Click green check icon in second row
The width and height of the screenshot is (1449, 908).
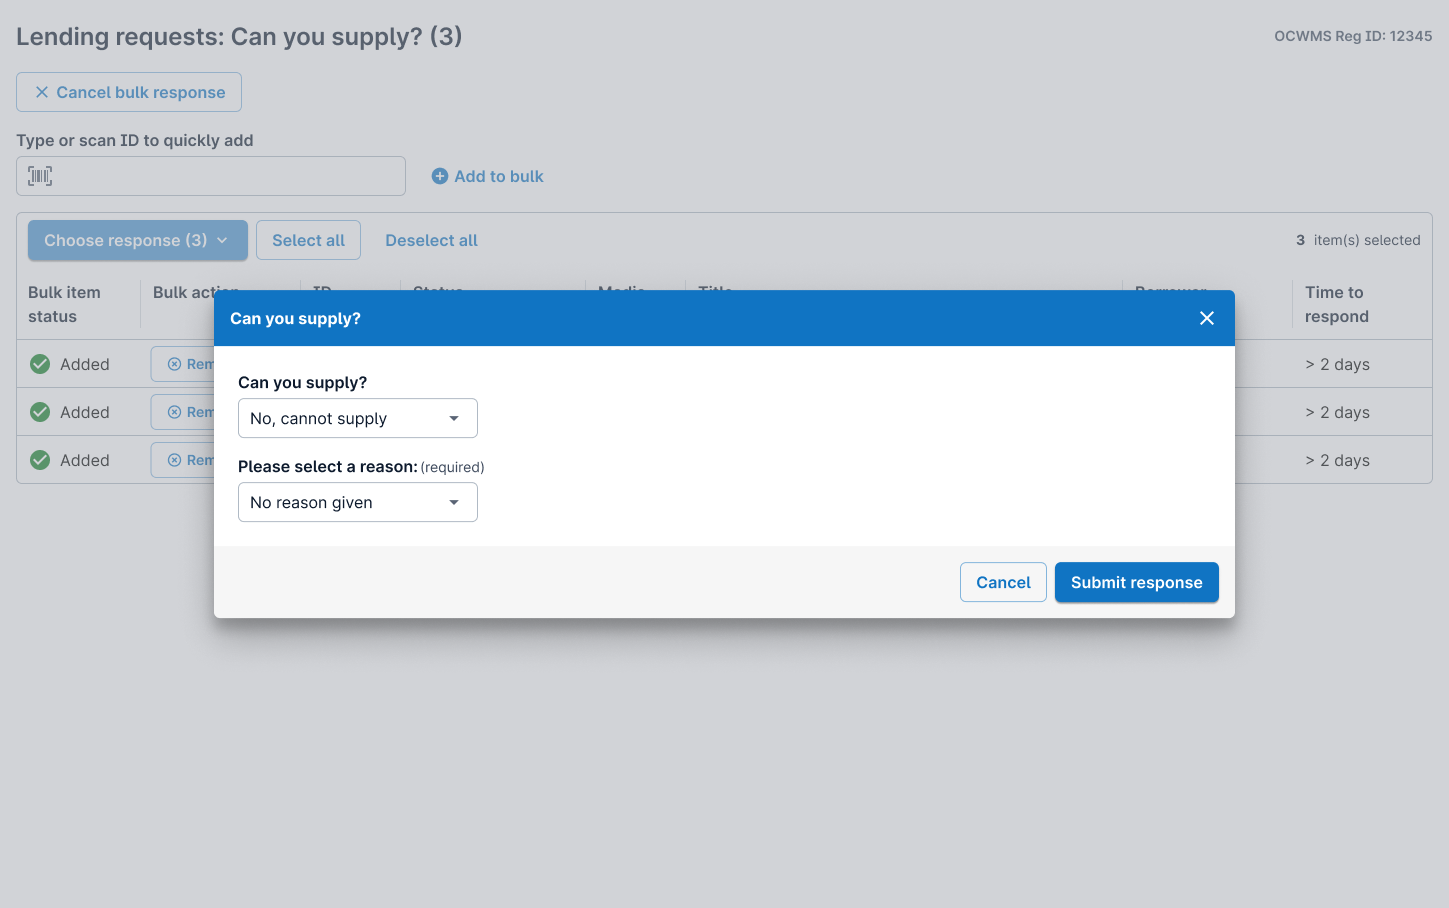(x=40, y=412)
